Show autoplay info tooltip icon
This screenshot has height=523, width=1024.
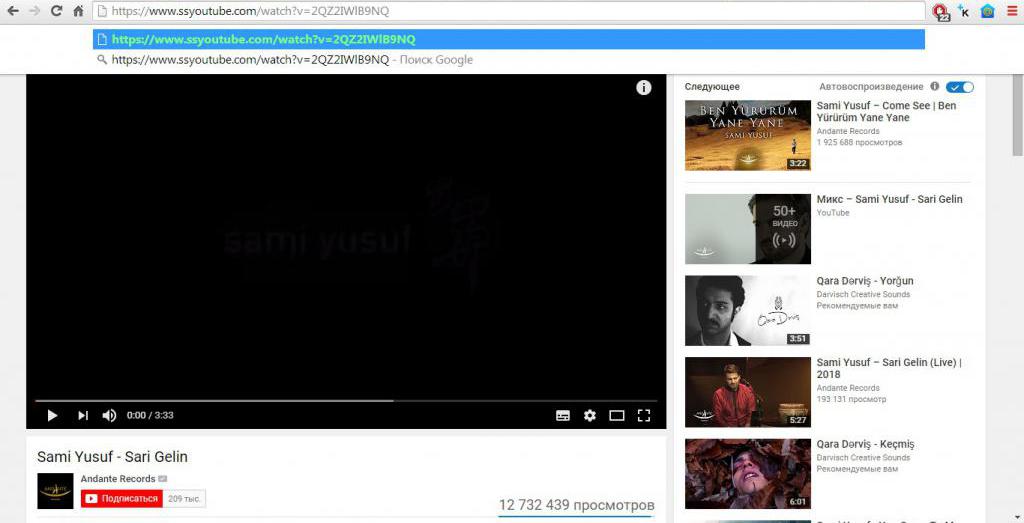pos(935,86)
